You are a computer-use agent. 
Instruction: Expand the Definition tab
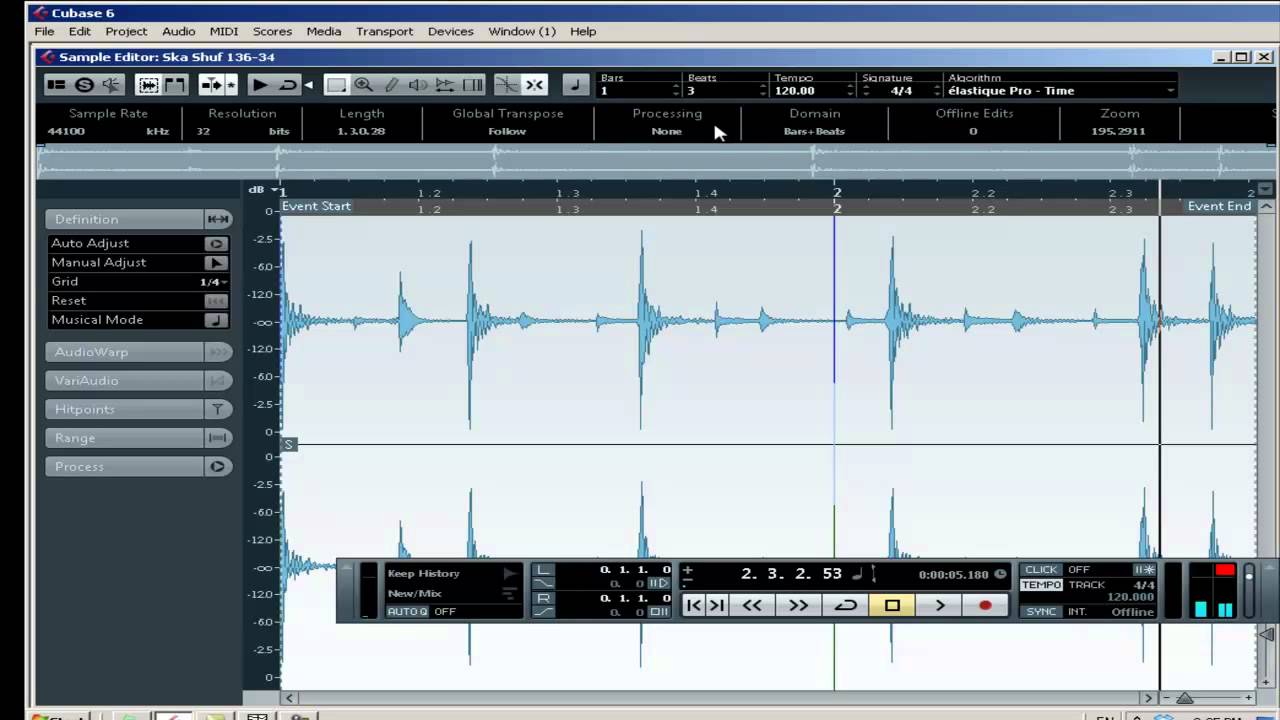pos(138,219)
